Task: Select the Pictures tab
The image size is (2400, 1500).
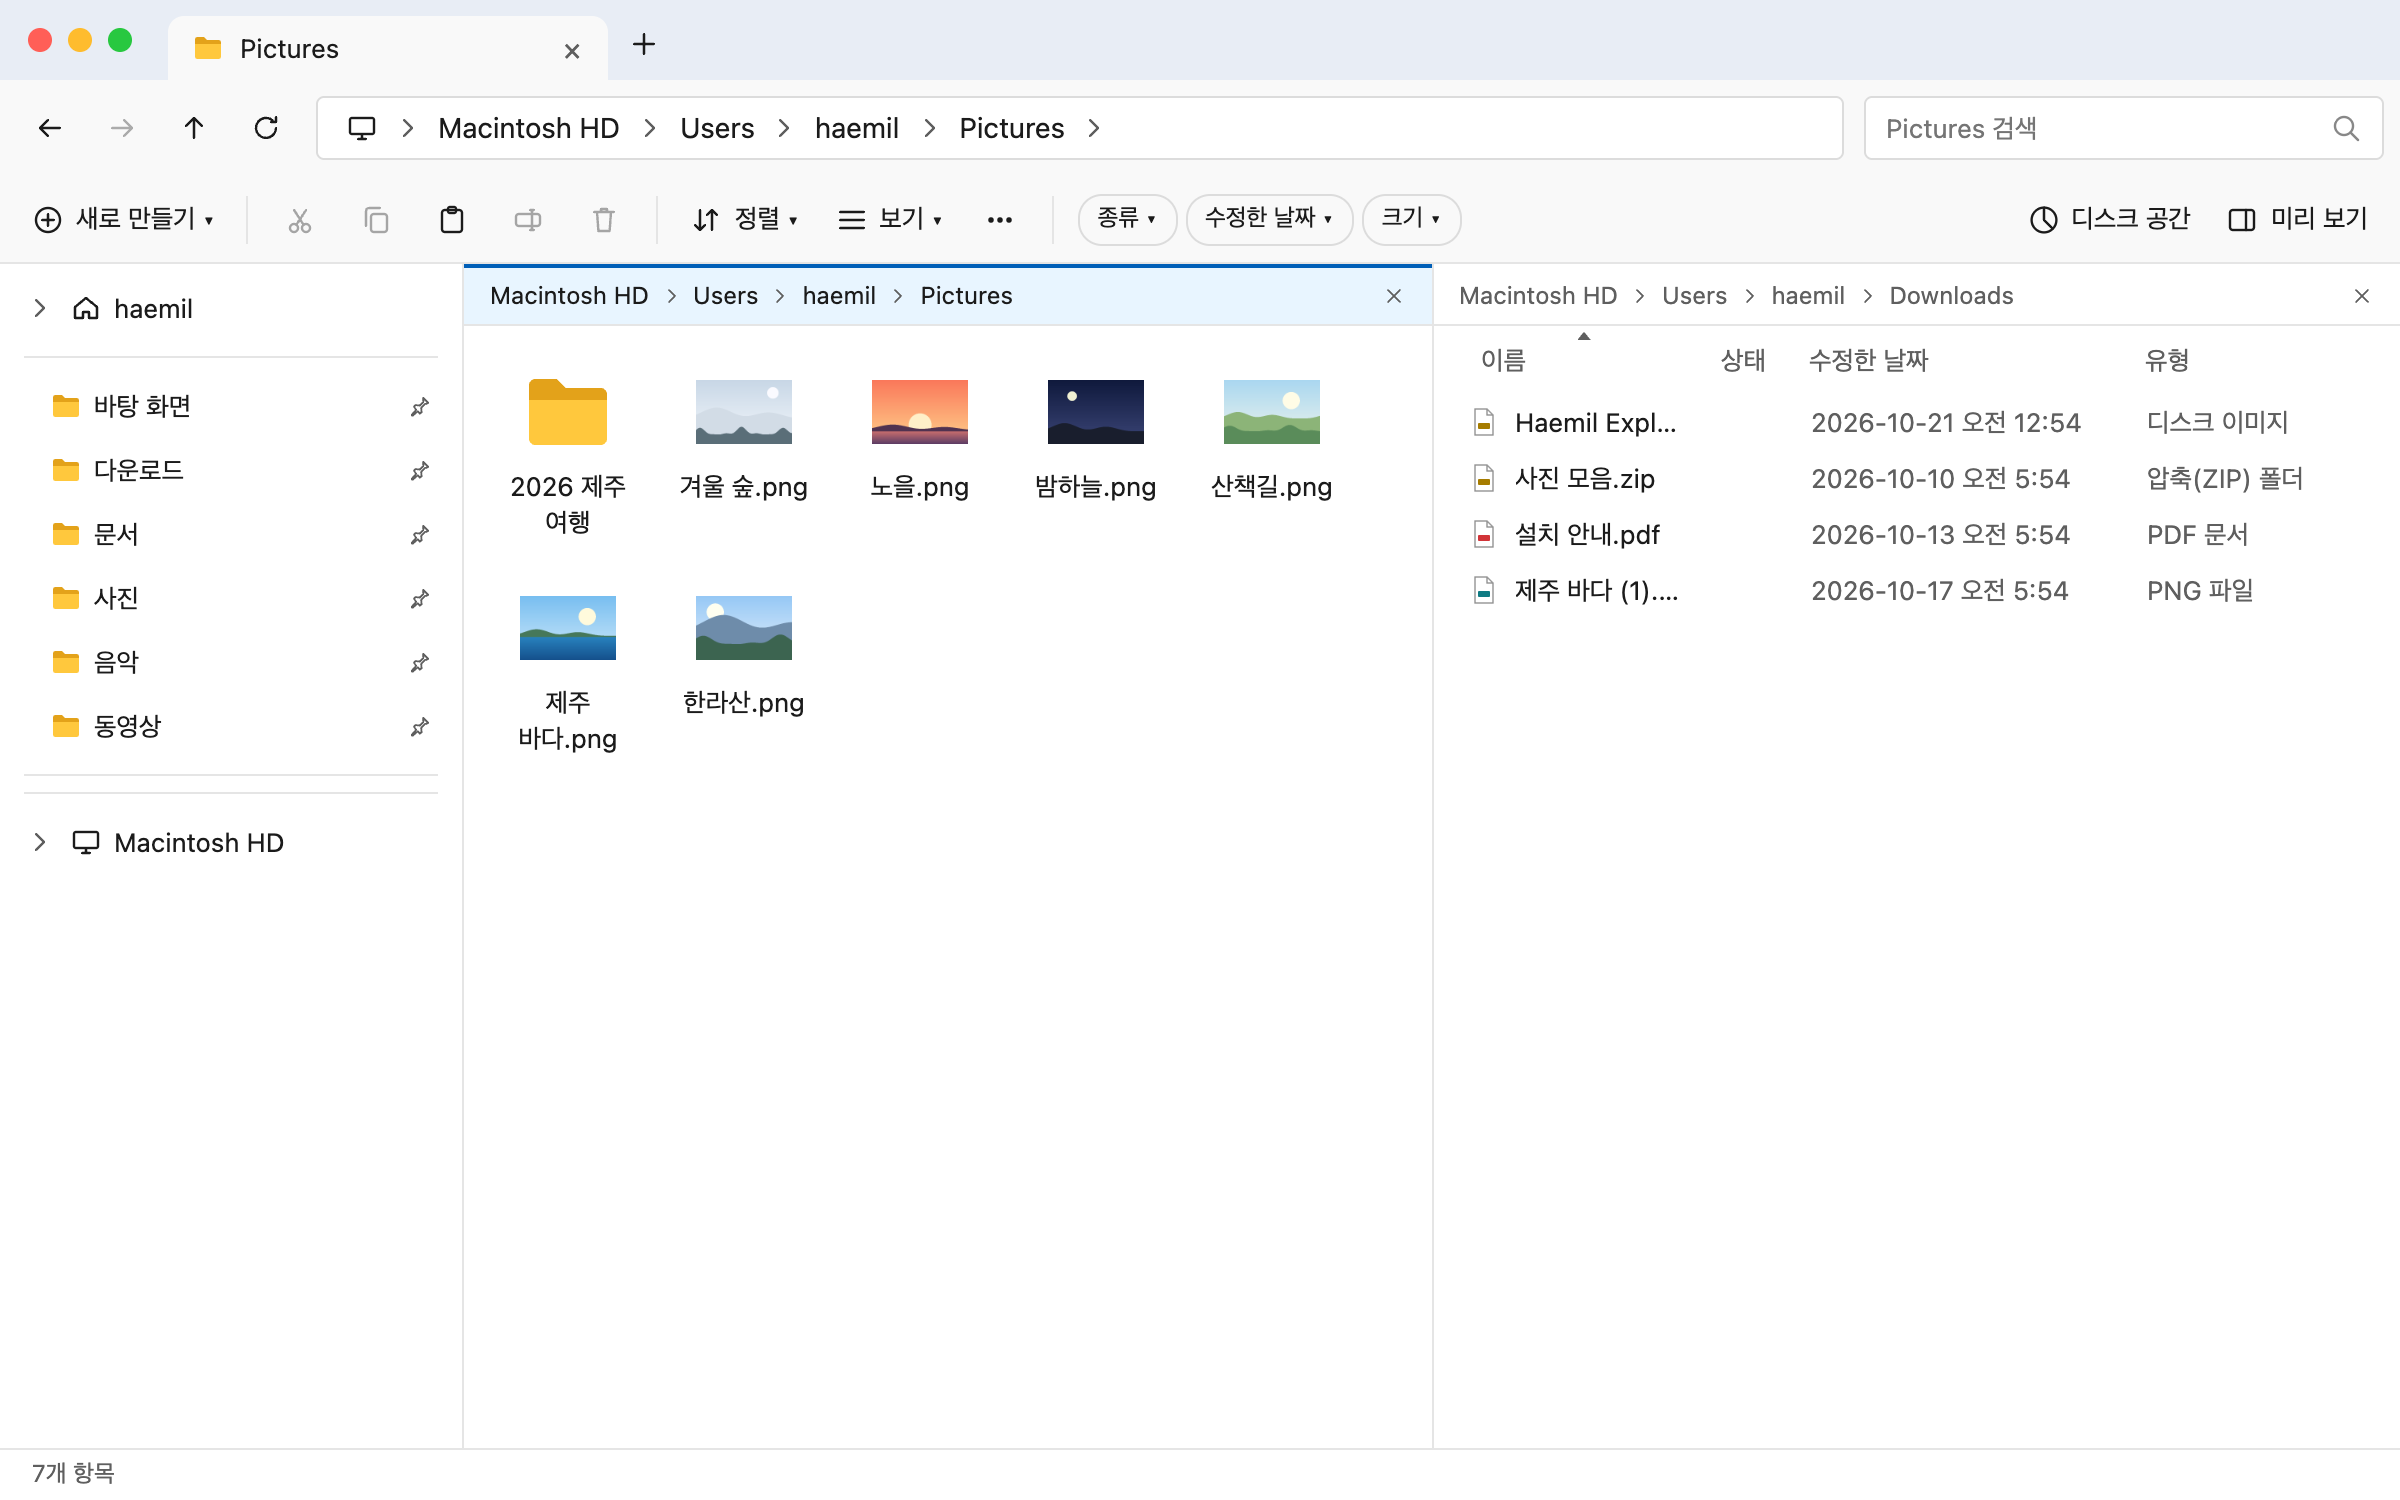Action: [388, 49]
